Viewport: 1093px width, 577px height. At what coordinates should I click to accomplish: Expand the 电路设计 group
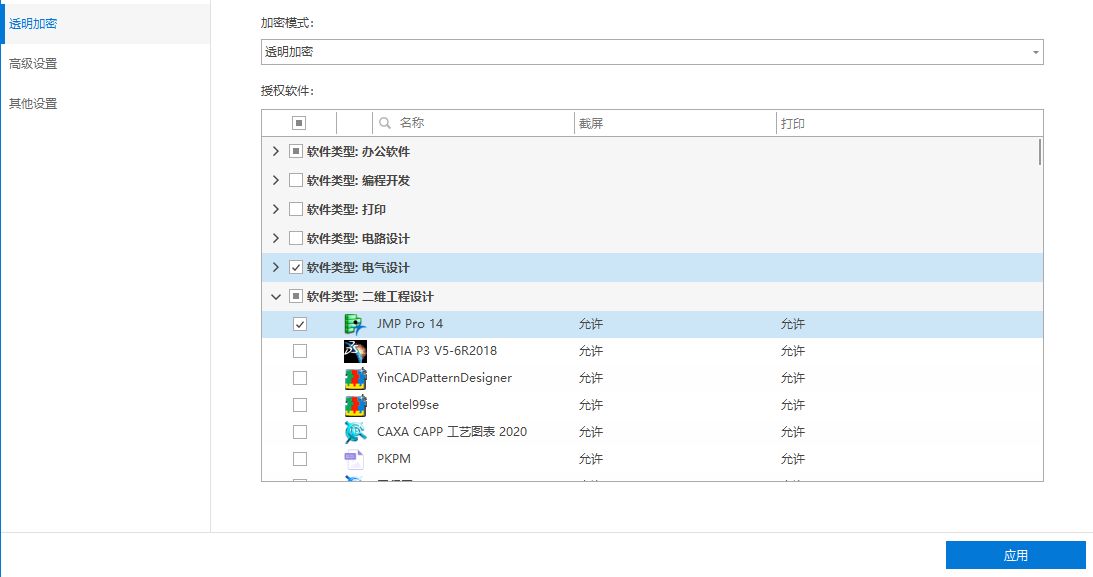coord(276,238)
